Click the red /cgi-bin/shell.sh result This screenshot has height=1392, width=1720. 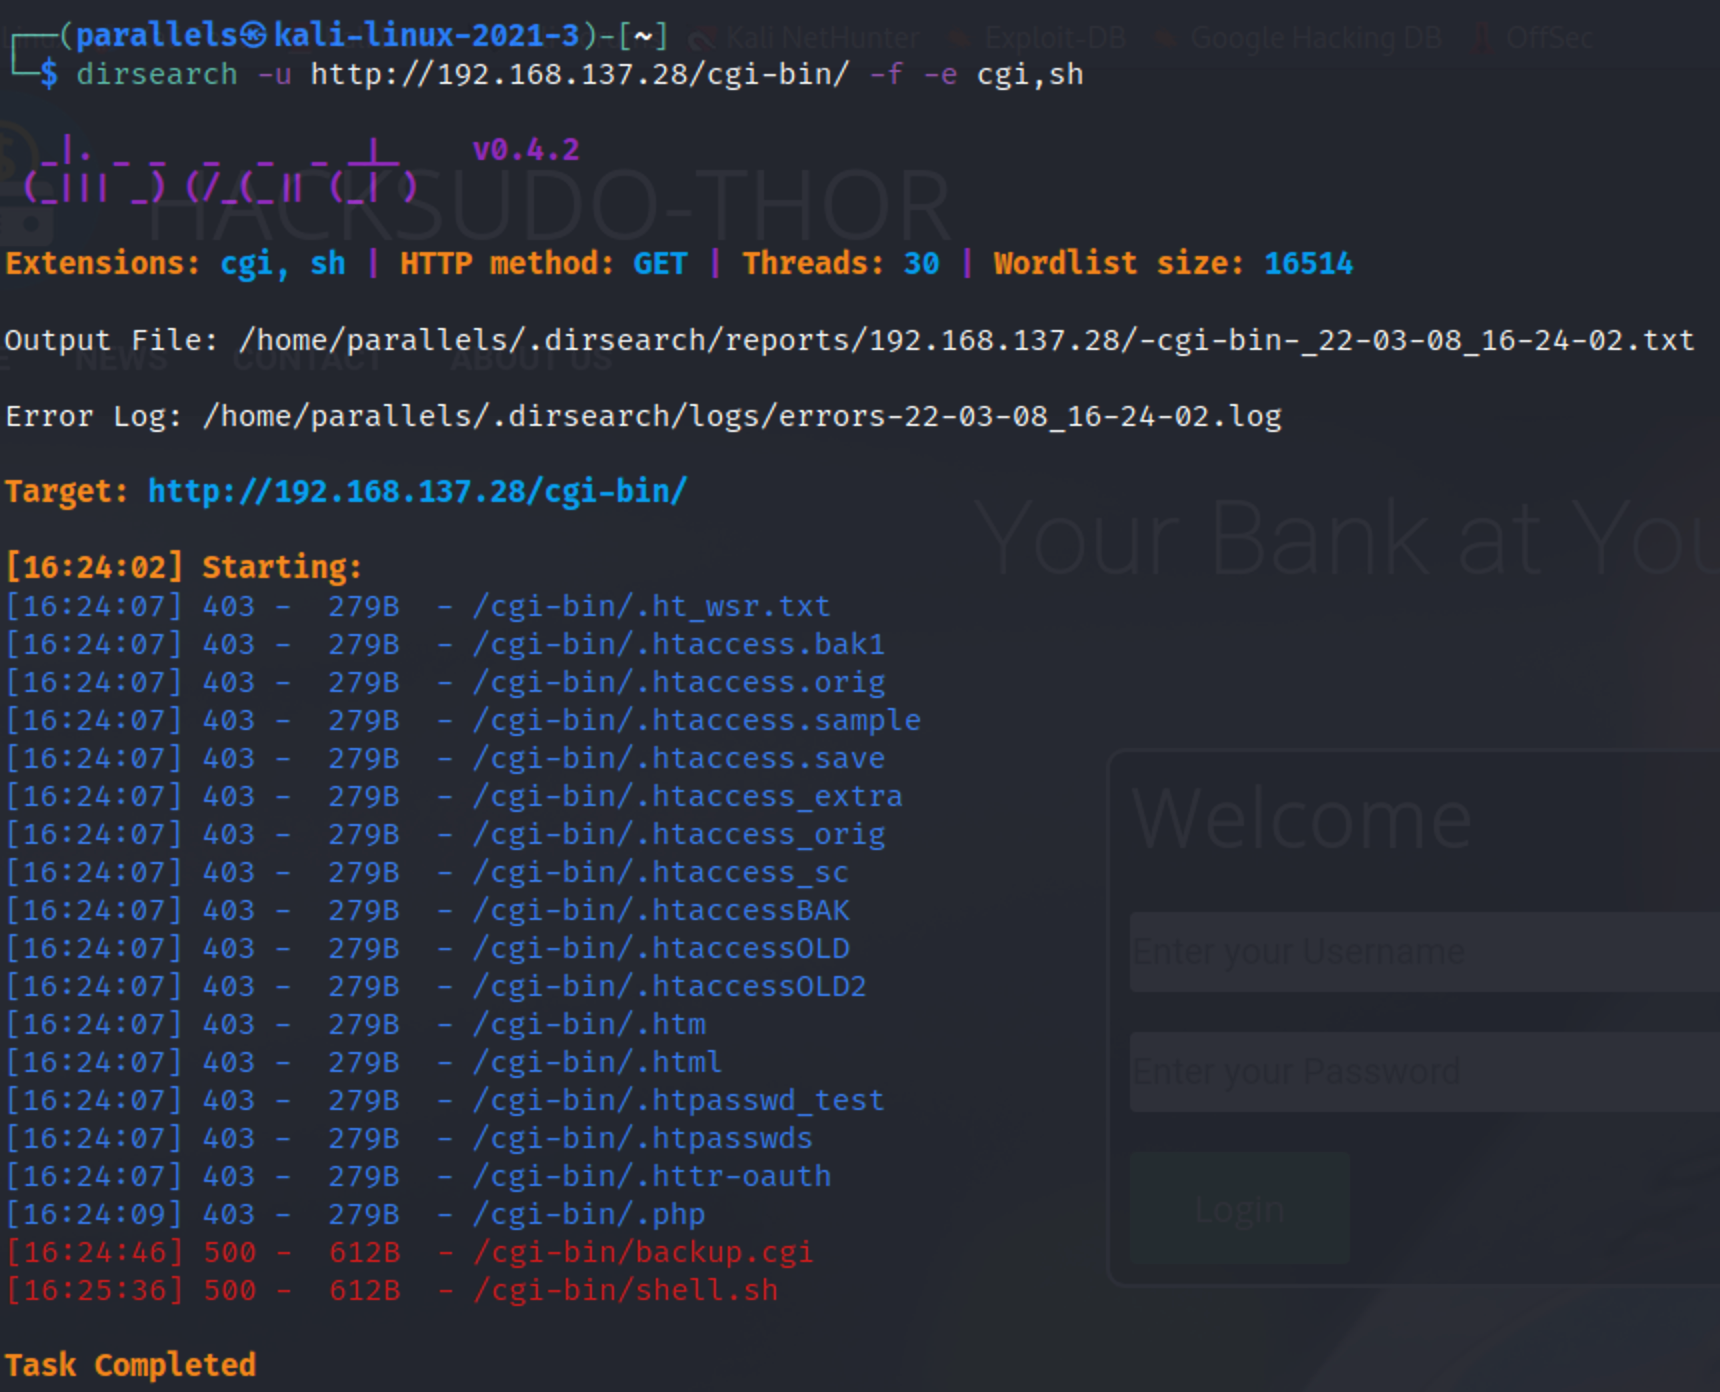coord(625,1290)
